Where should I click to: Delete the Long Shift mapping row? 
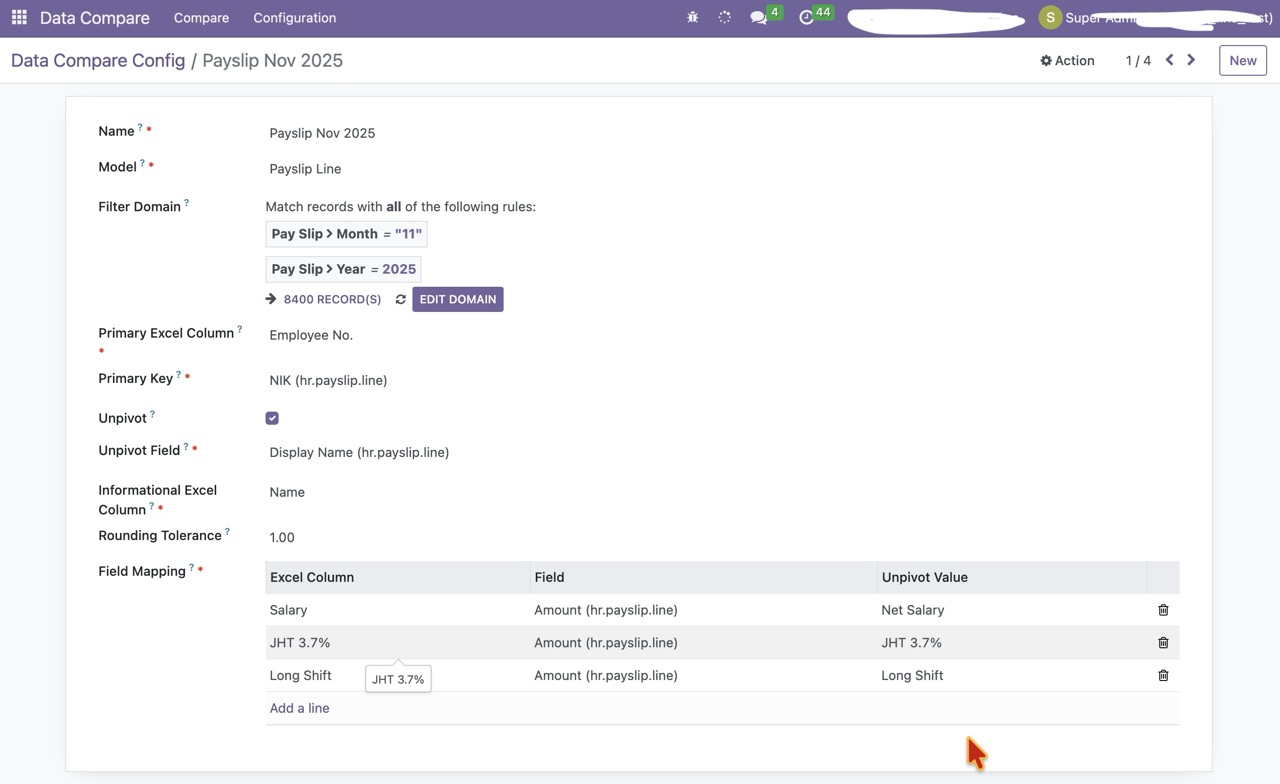click(1163, 676)
